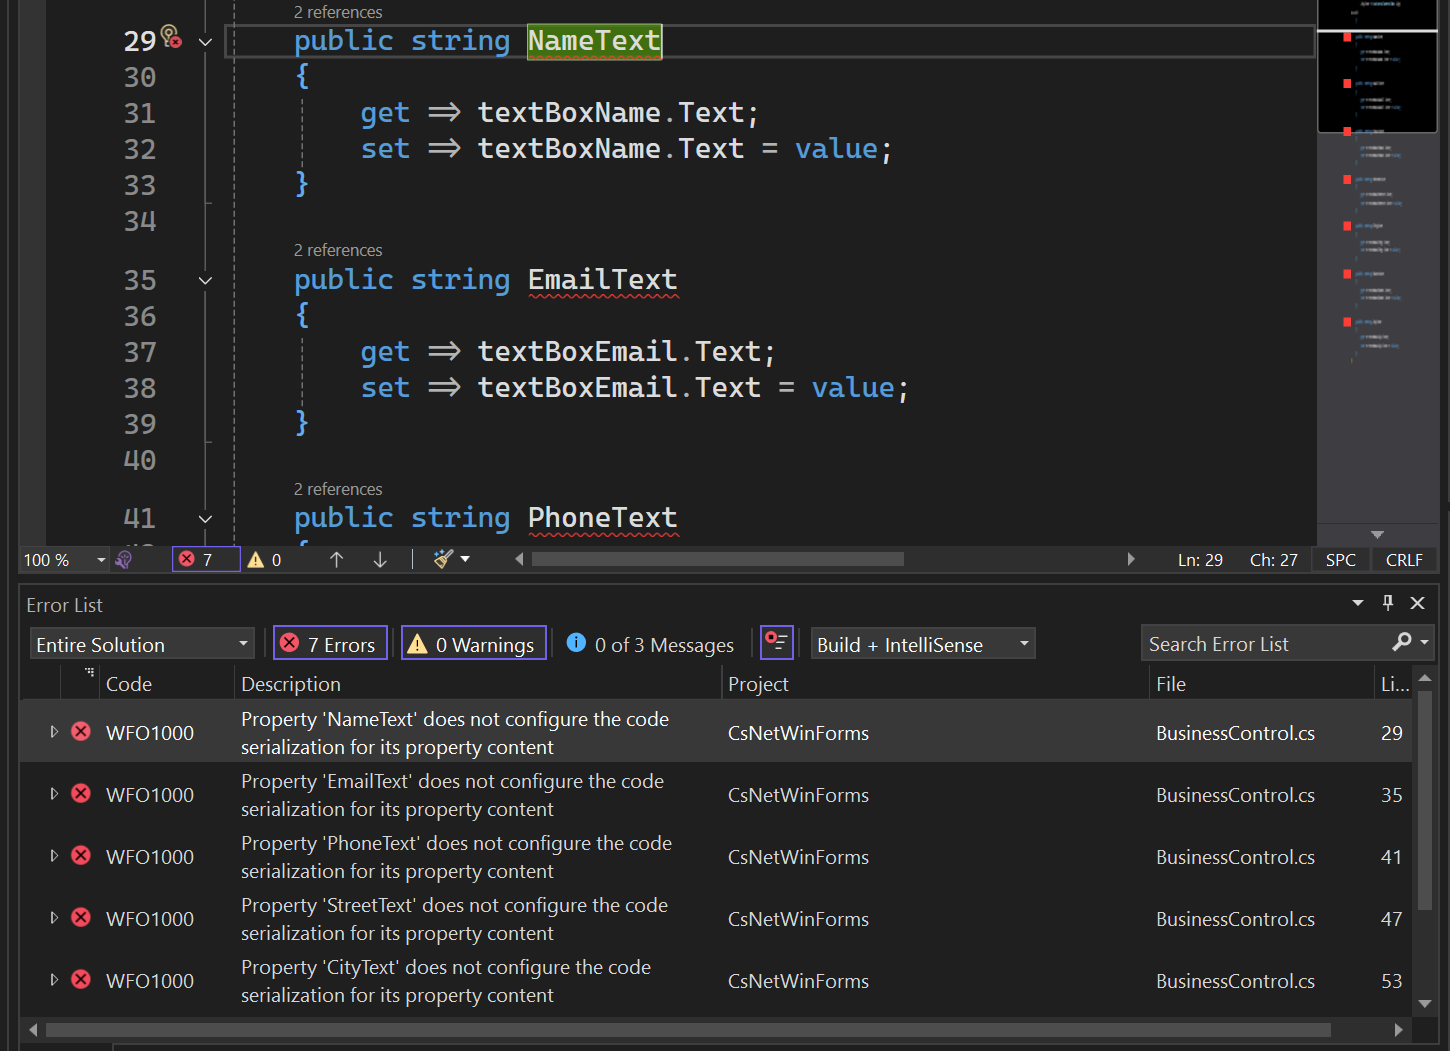
Task: Pin the Error List panel
Action: point(1388,603)
